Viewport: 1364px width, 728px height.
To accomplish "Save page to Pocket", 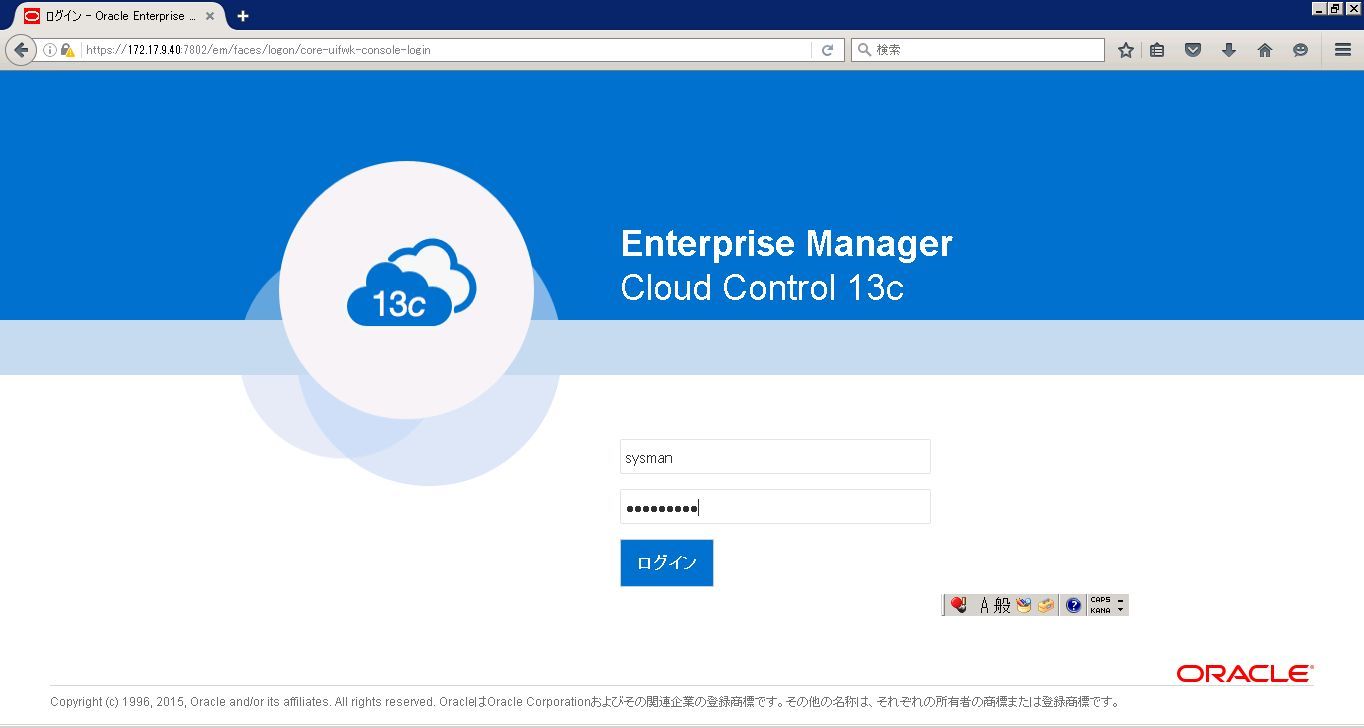I will [1193, 50].
